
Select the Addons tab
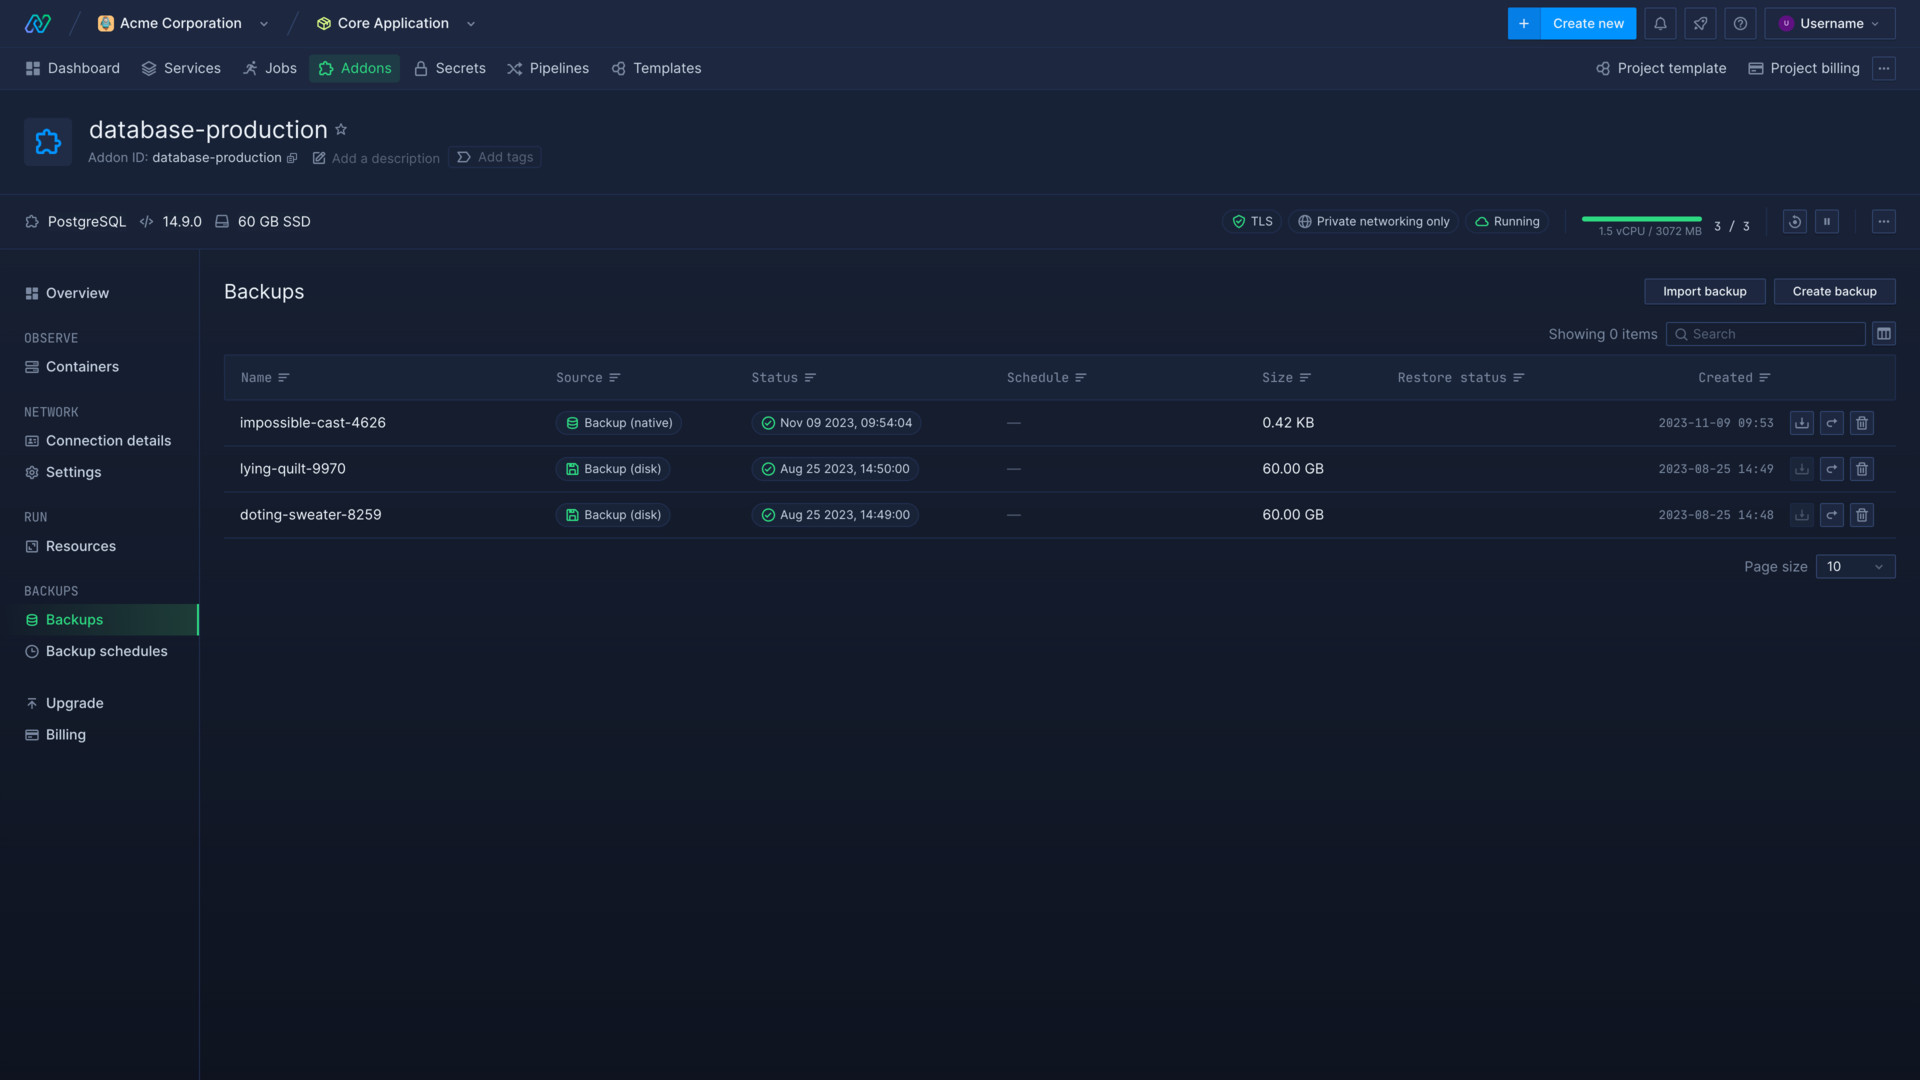(354, 68)
